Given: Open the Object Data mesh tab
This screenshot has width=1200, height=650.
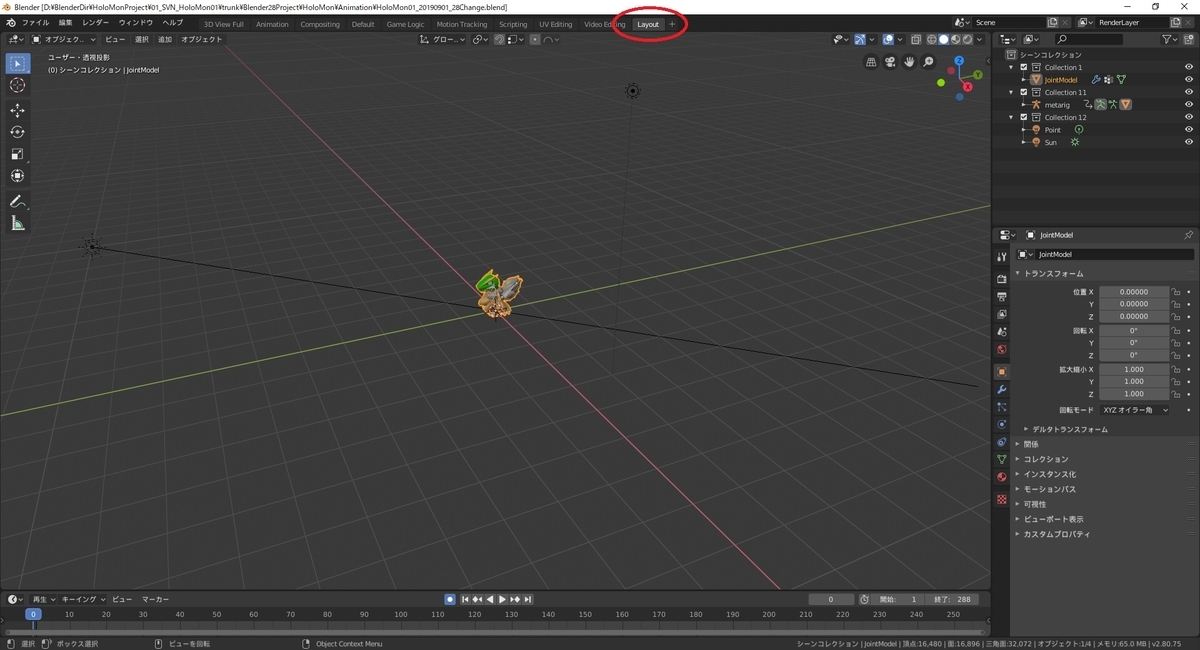Looking at the screenshot, I should click(1002, 459).
